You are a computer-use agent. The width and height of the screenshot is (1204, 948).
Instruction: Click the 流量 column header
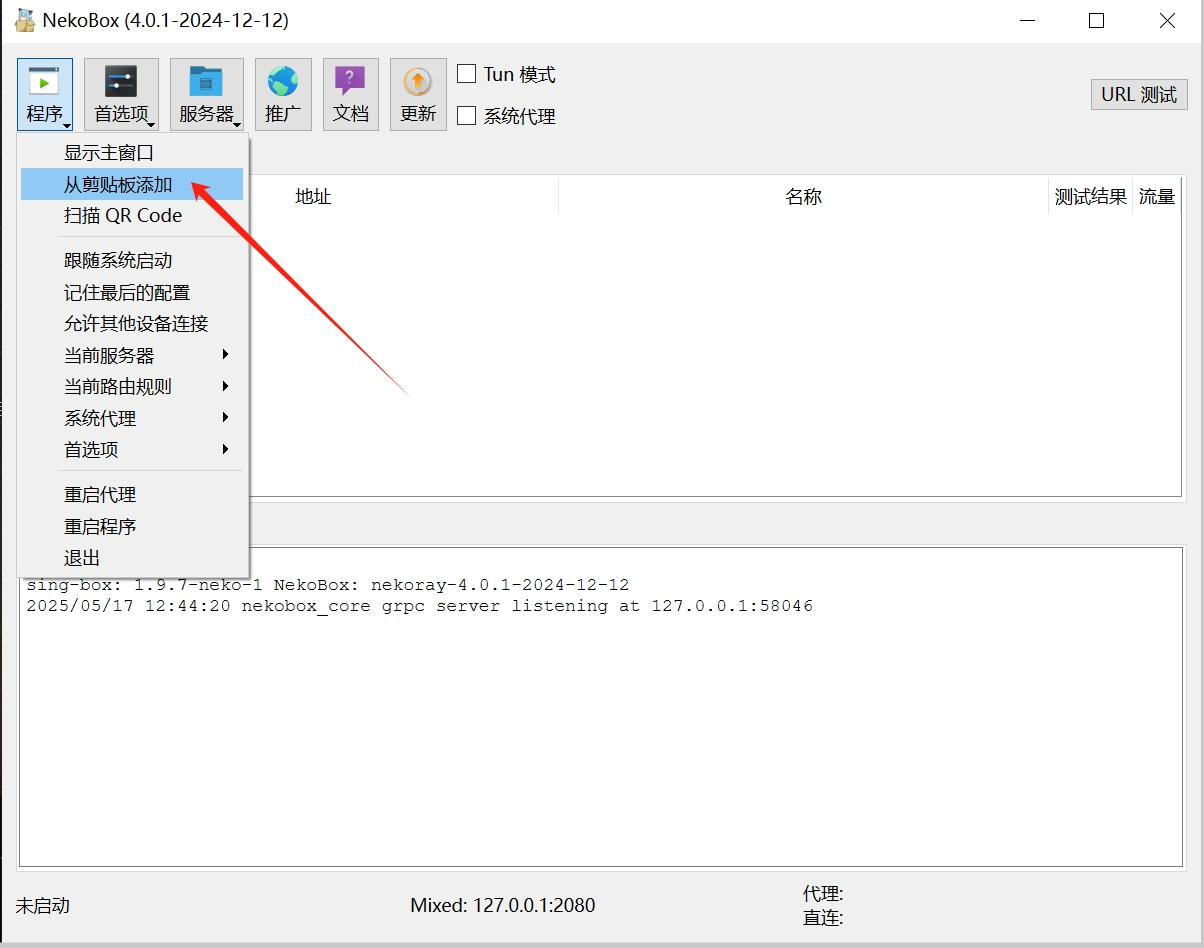pyautogui.click(x=1157, y=197)
